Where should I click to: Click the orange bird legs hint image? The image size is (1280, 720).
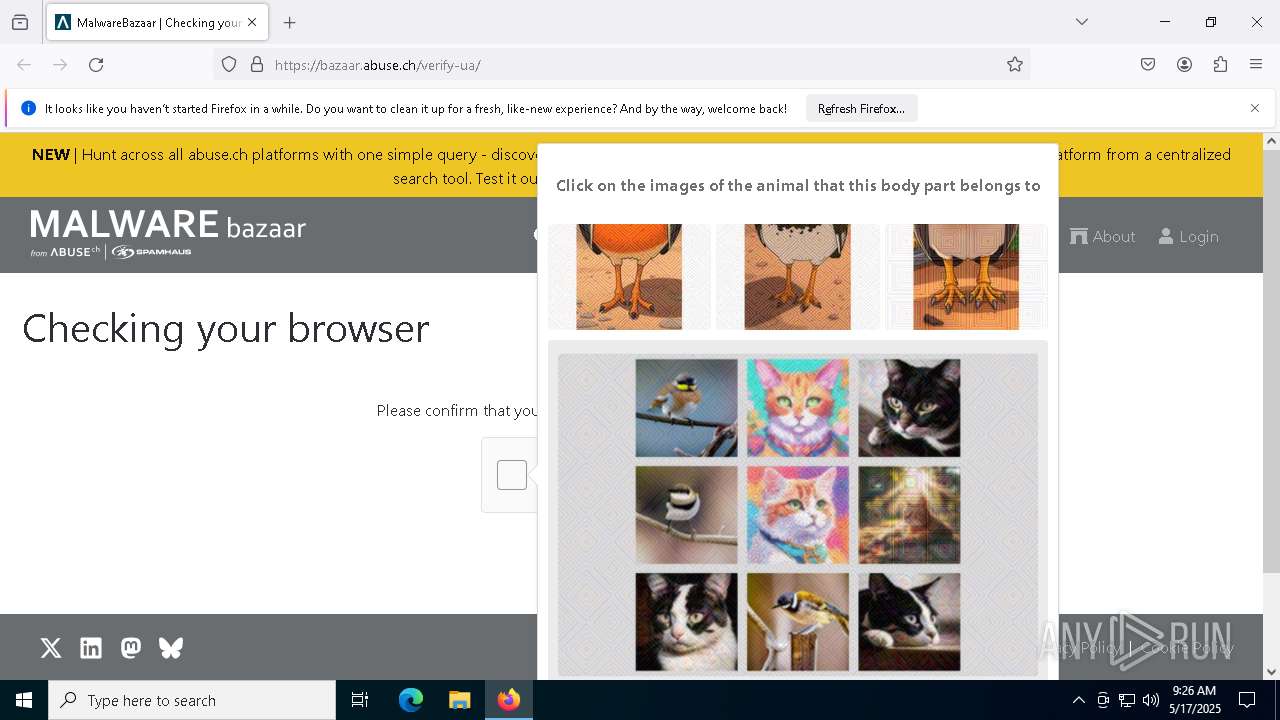click(x=629, y=277)
